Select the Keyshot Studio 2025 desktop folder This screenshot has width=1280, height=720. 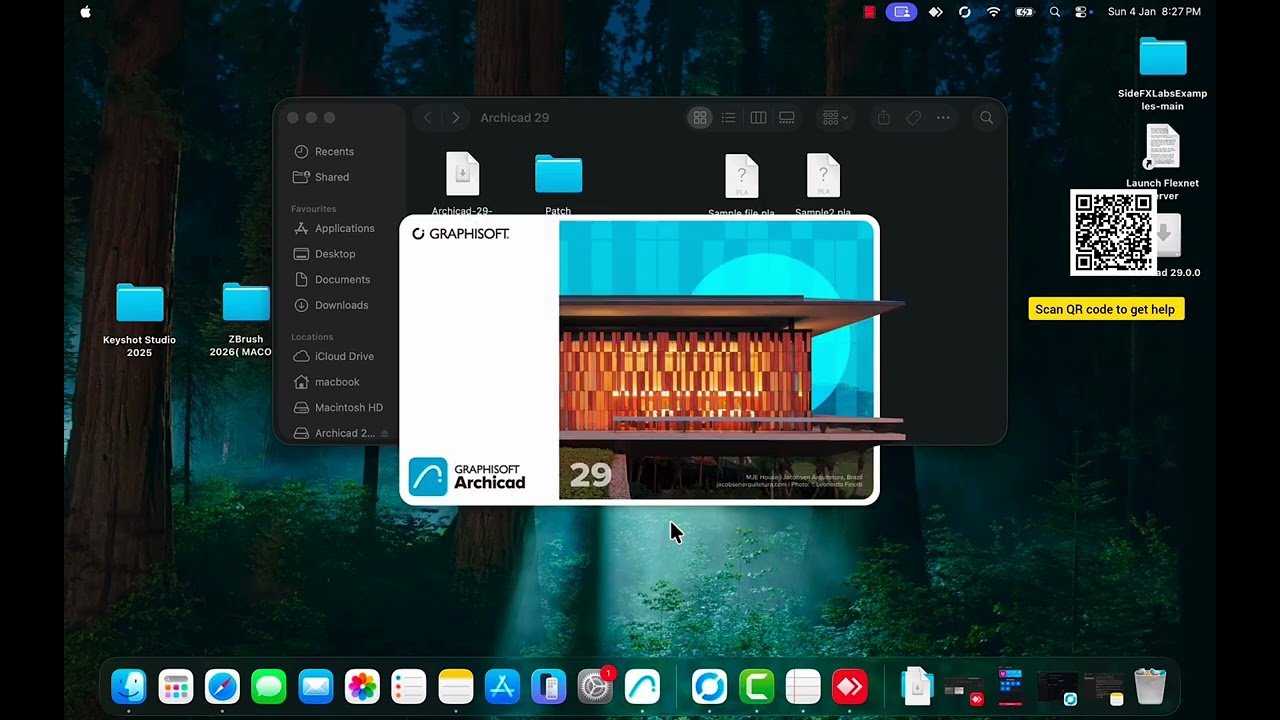pos(139,303)
